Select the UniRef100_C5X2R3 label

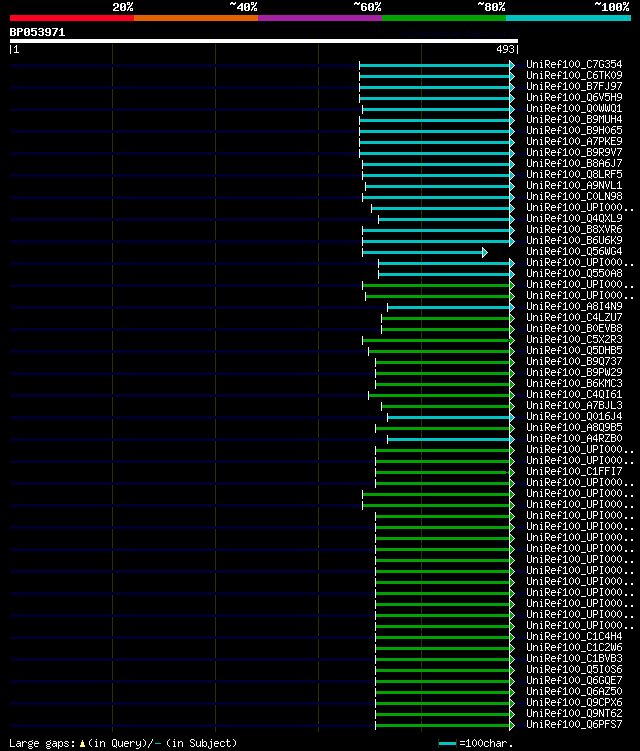574,340
